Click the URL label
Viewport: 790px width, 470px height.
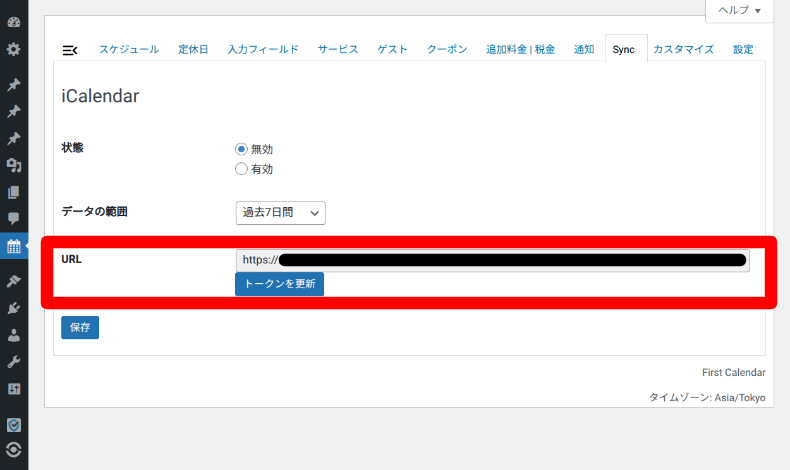pos(72,259)
